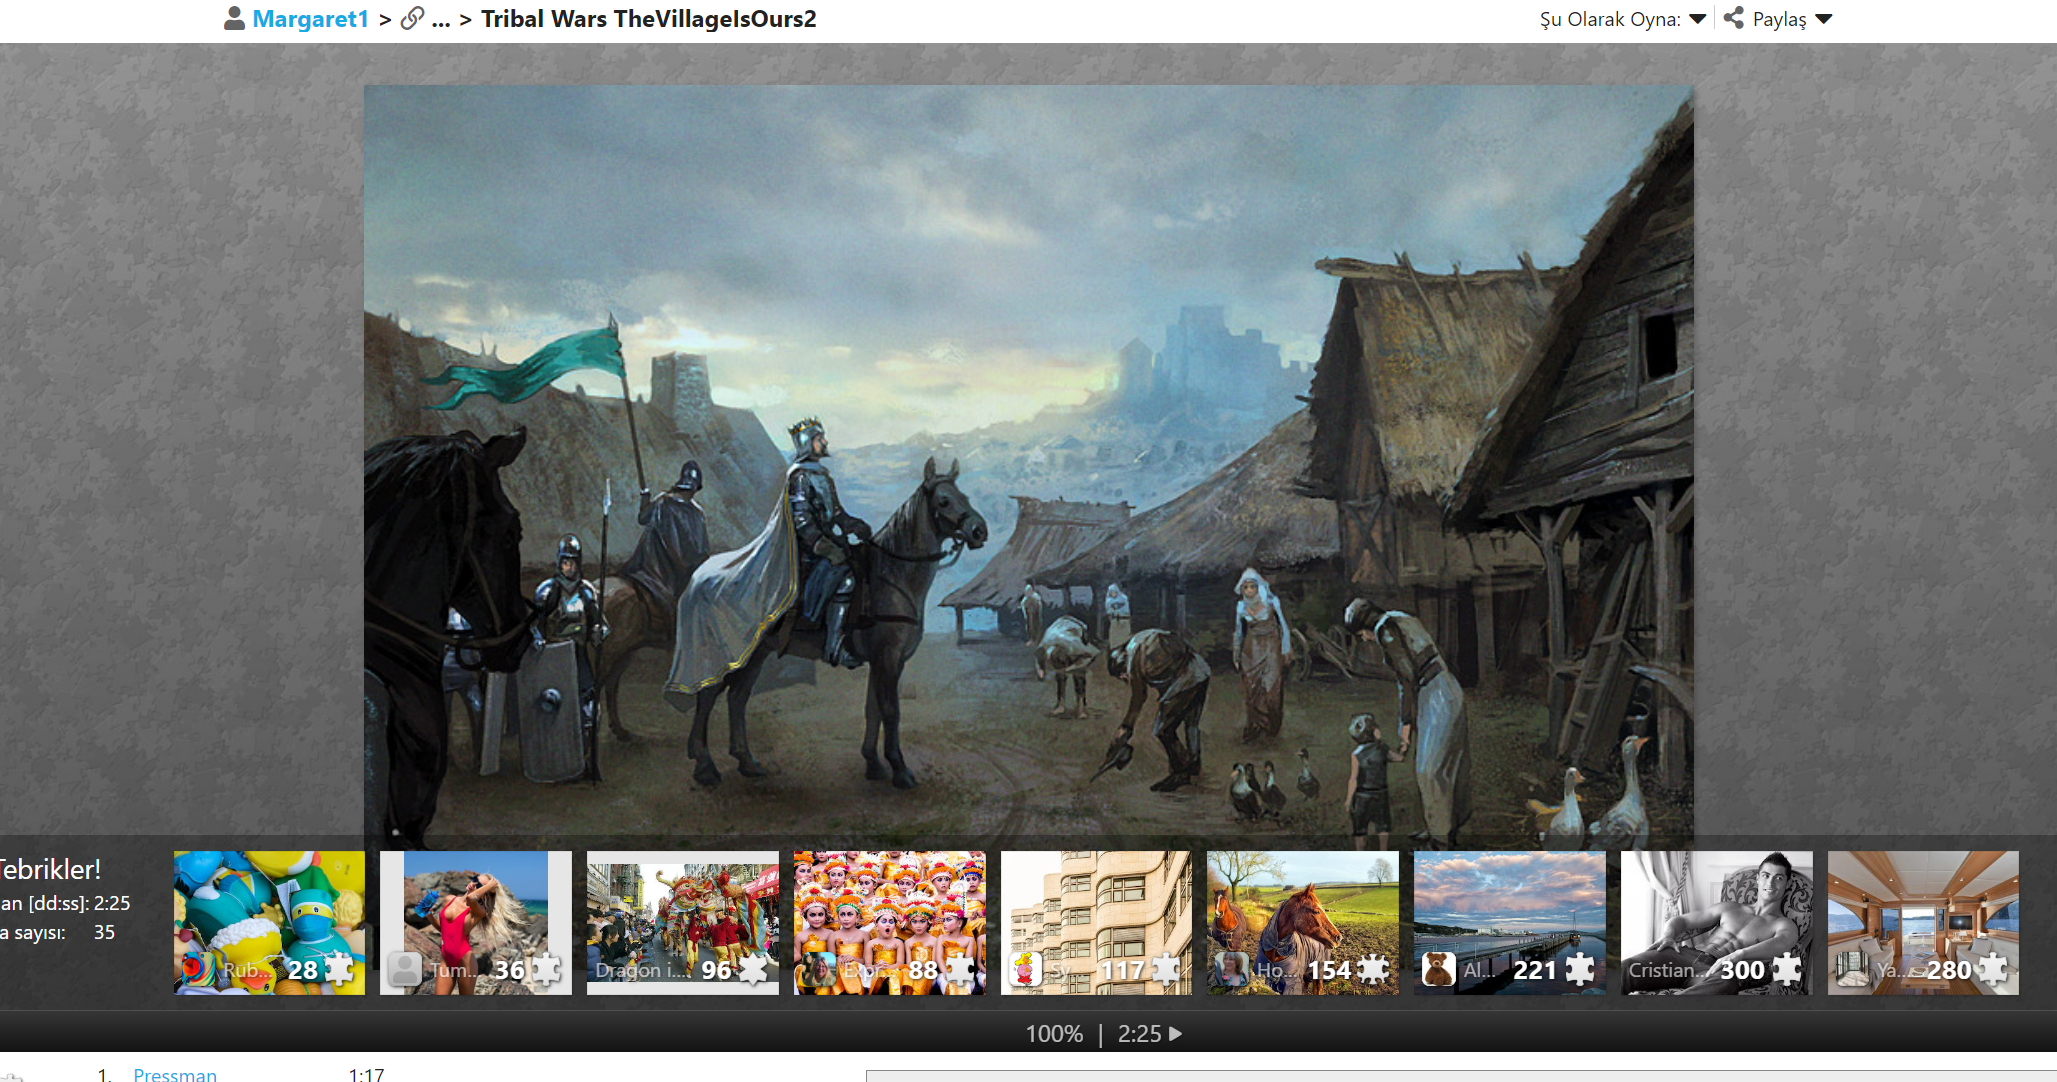Image resolution: width=2057 pixels, height=1082 pixels.
Task: Click the 100% completion indicator
Action: (1054, 1034)
